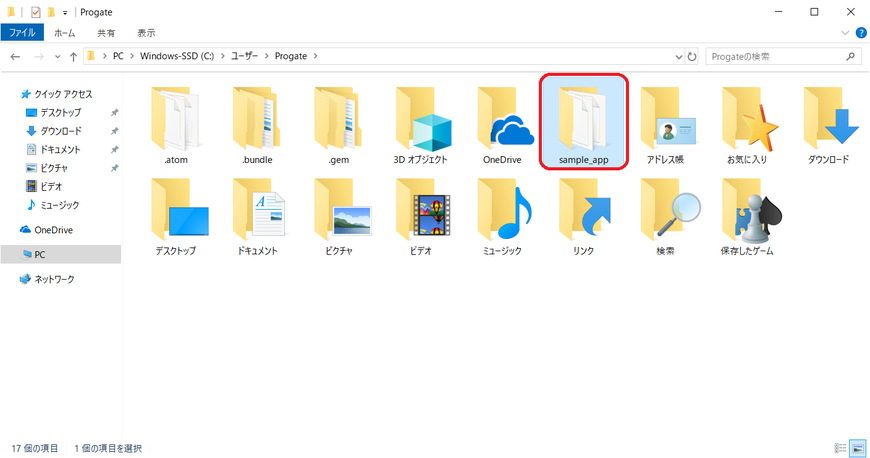Select ネットワーク in navigation pane
Viewport: 870px width, 458px height.
[x=47, y=279]
